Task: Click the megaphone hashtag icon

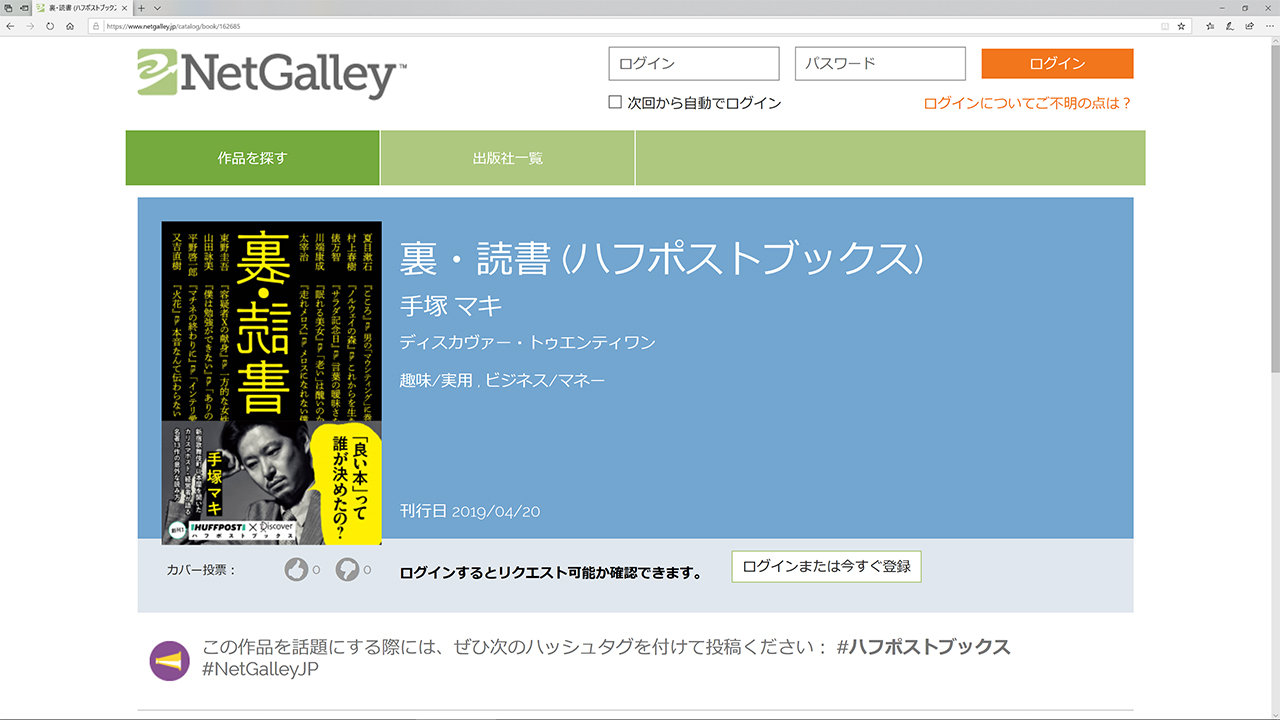Action: tap(169, 661)
